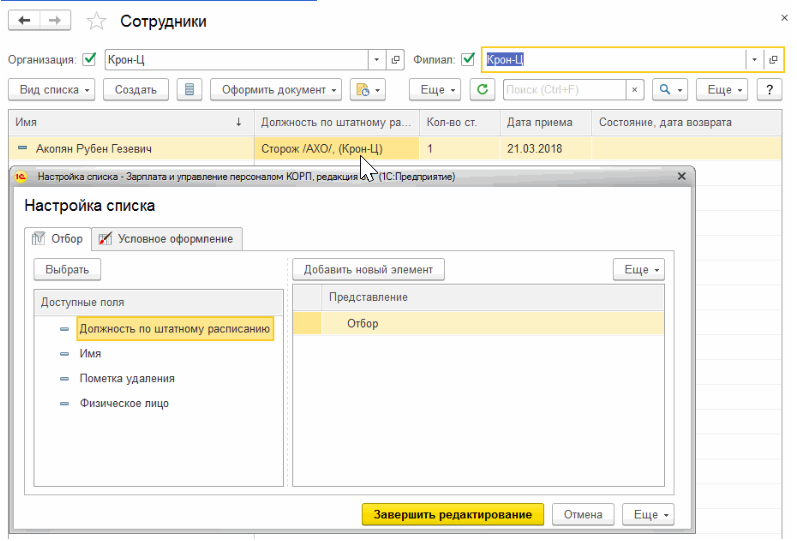Click the date cell 21.03.2018
The image size is (797, 541).
(546, 149)
